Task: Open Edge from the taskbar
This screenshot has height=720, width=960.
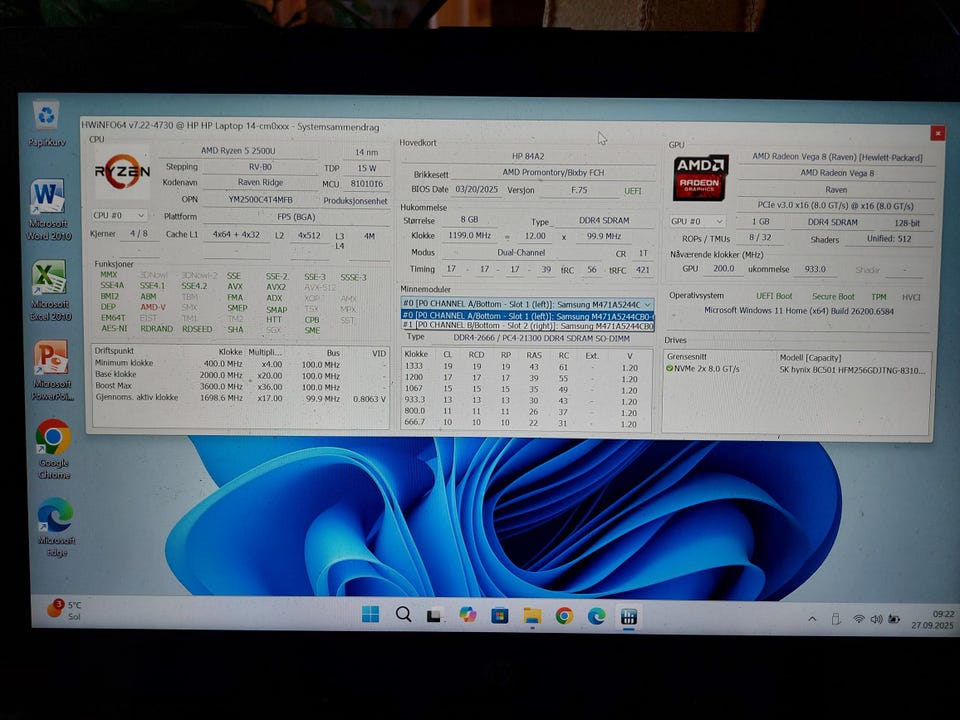Action: point(596,616)
